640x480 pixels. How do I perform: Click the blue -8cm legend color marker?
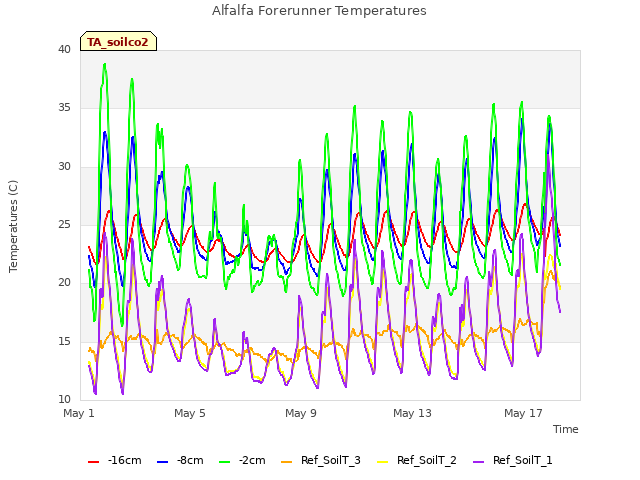162,462
